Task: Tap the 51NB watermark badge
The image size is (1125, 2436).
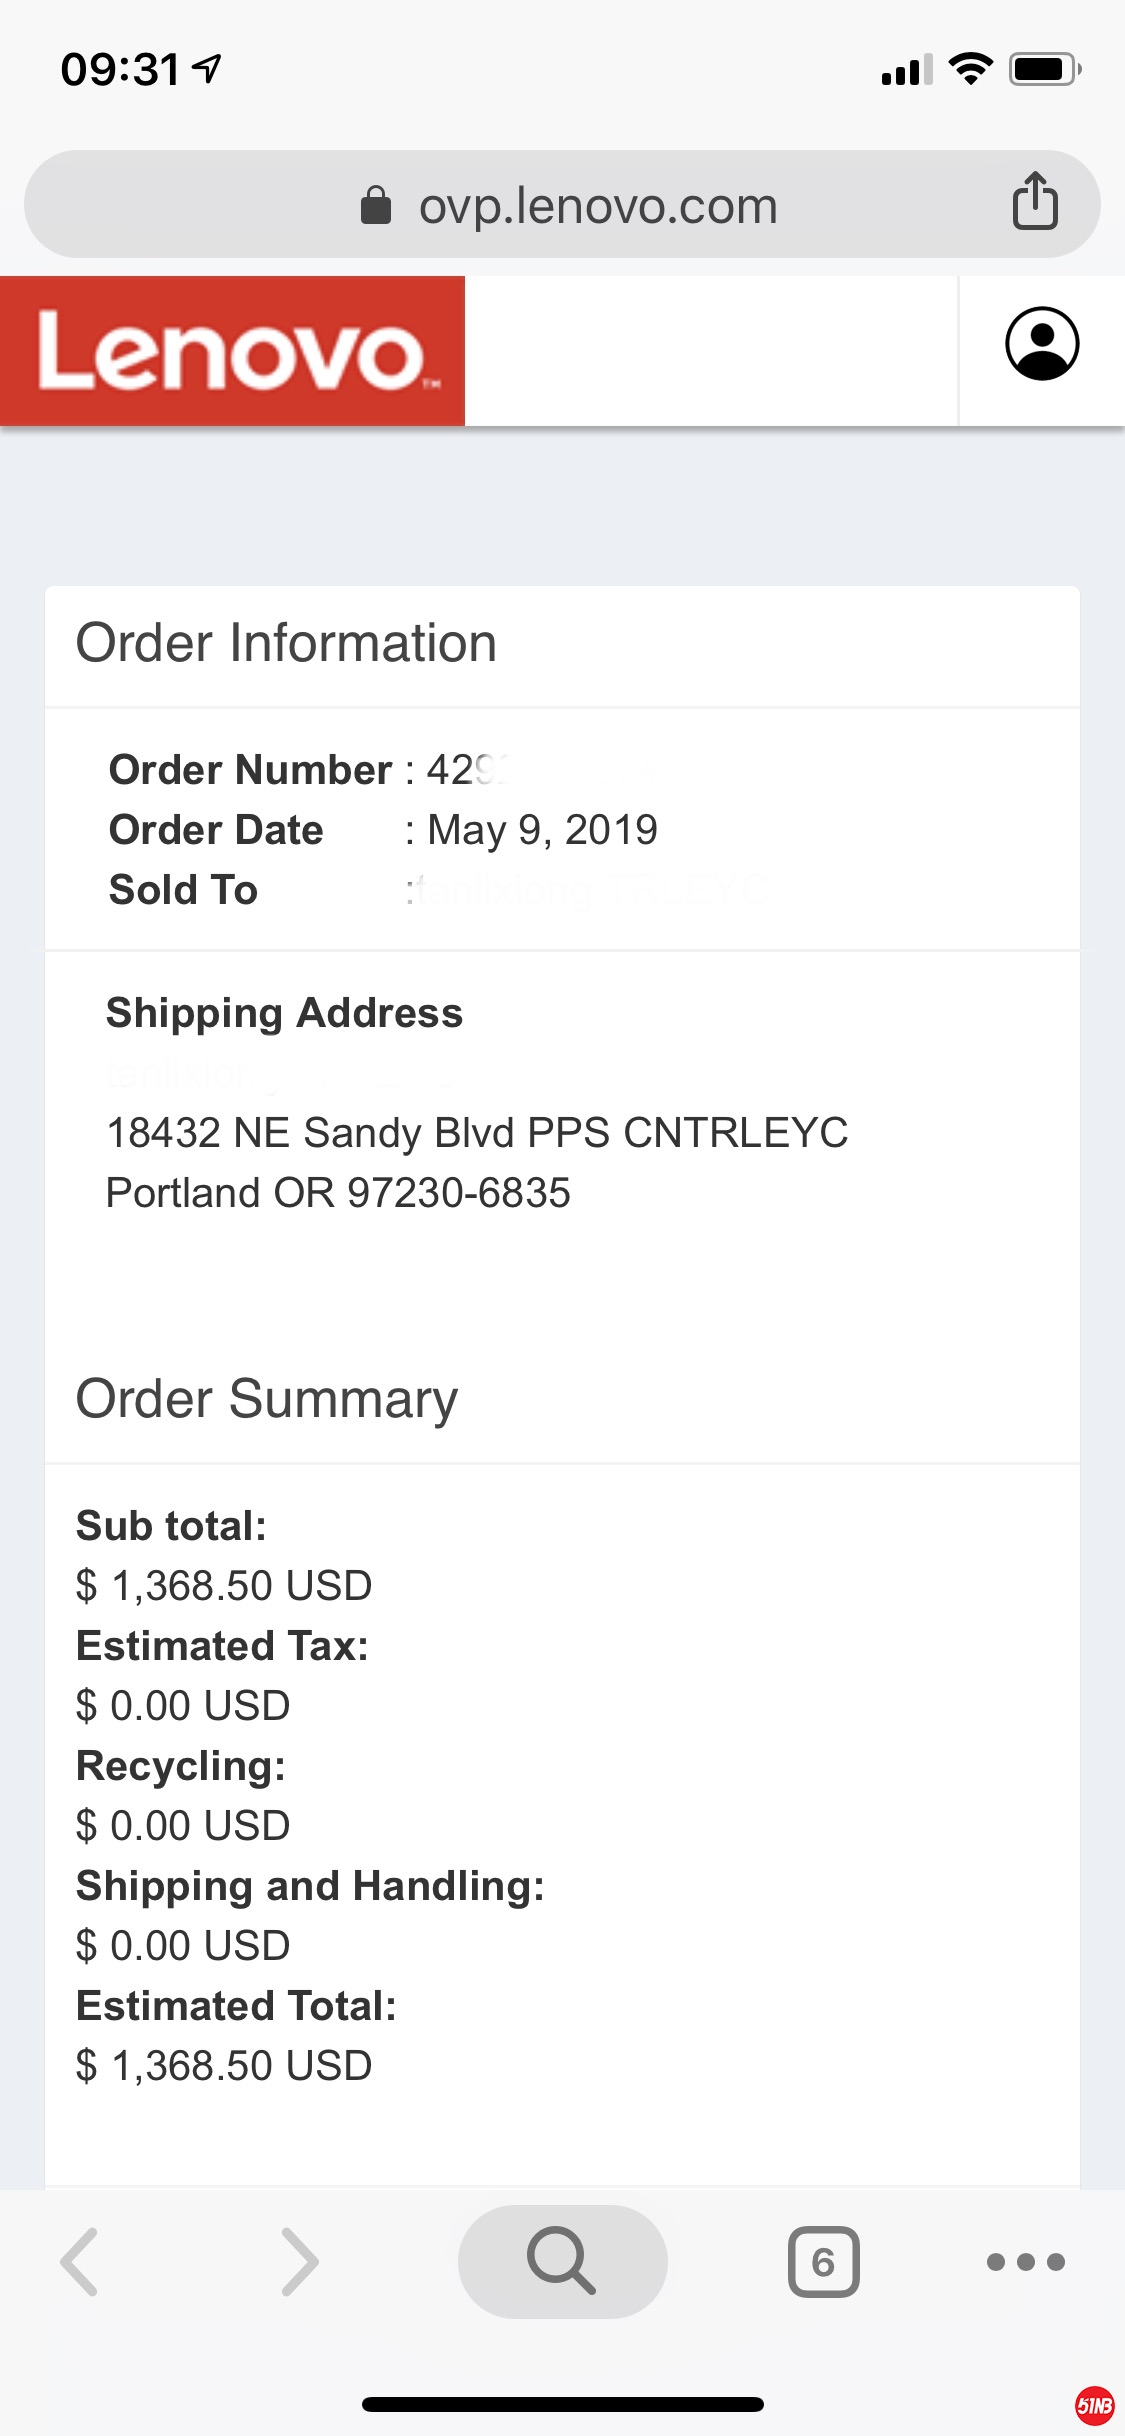Action: click(1094, 2406)
